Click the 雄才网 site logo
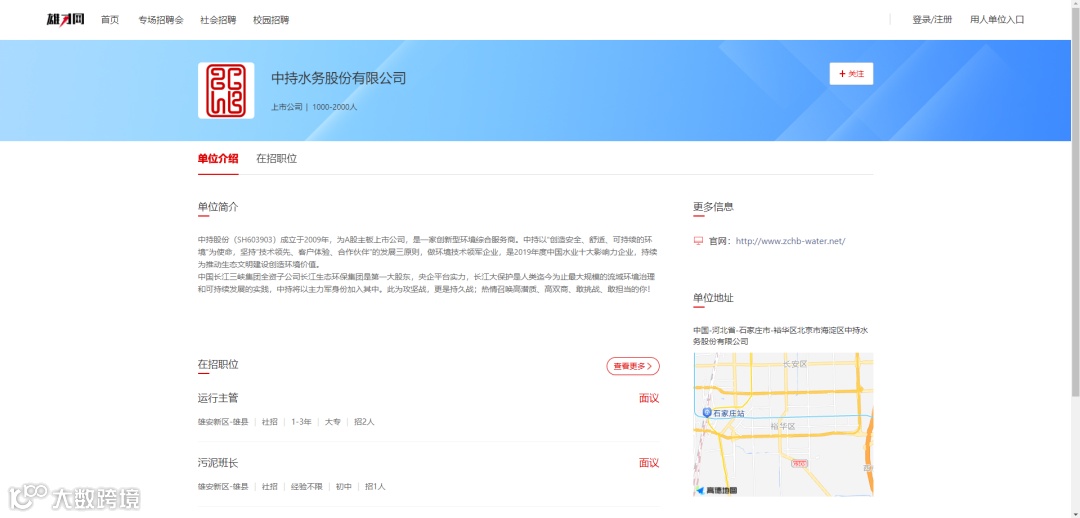 (x=65, y=19)
